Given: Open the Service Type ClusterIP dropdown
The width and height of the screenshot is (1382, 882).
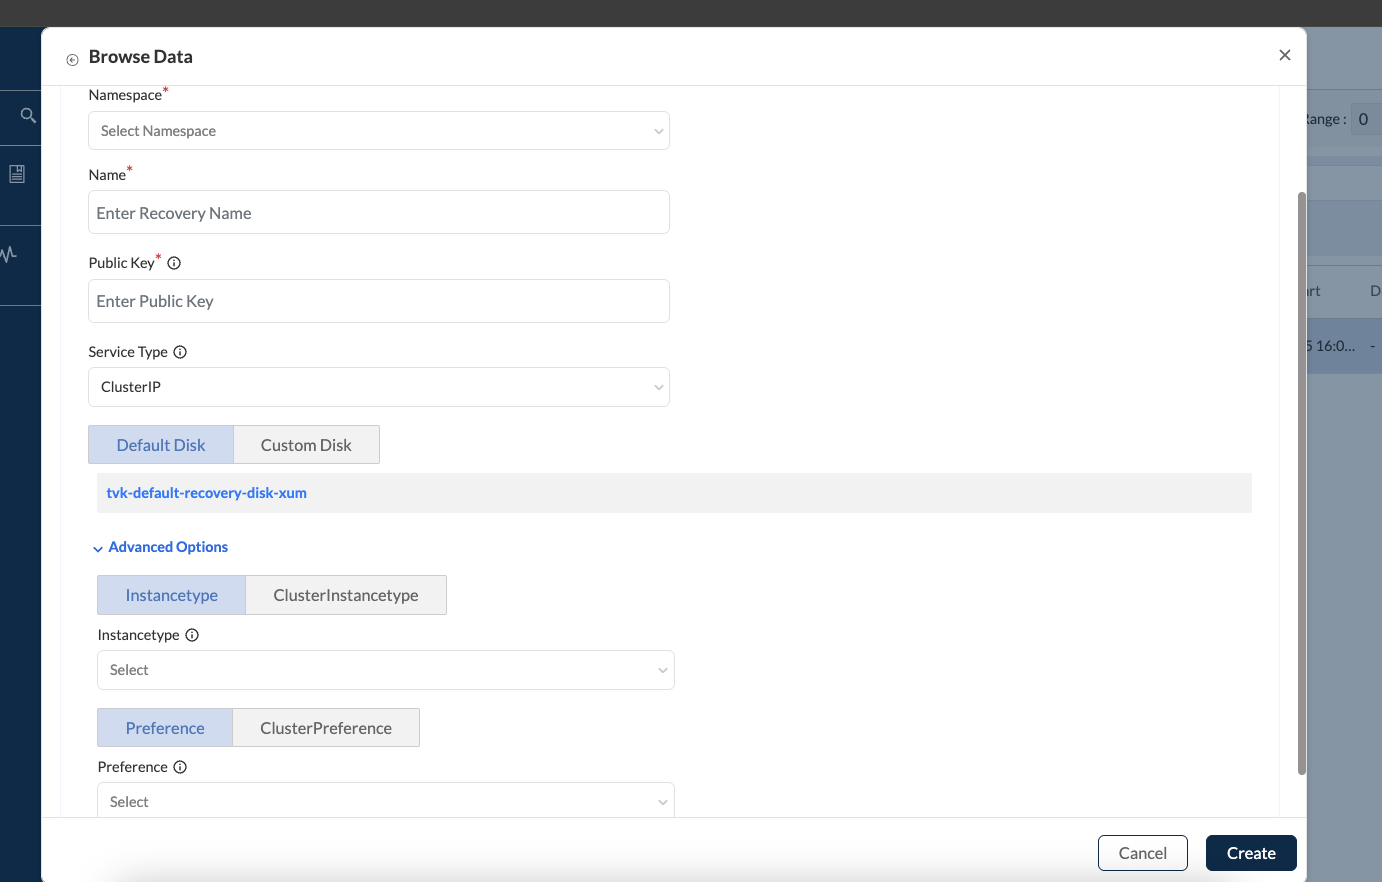Looking at the screenshot, I should pyautogui.click(x=378, y=387).
